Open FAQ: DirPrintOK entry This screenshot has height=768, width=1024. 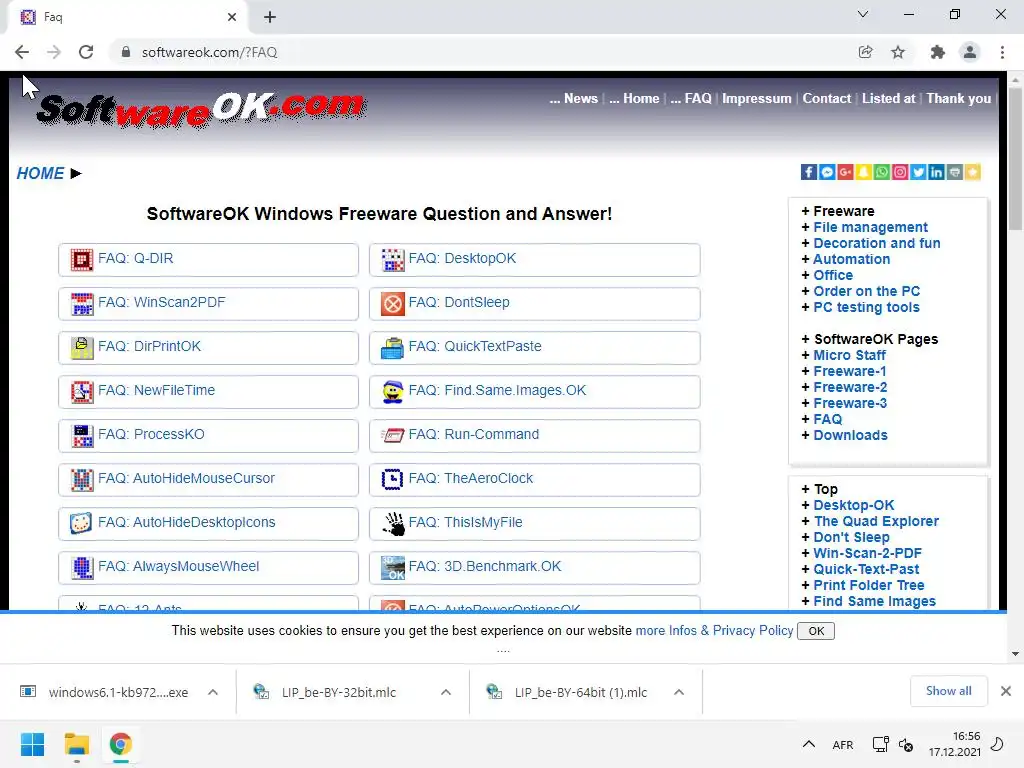coord(208,347)
